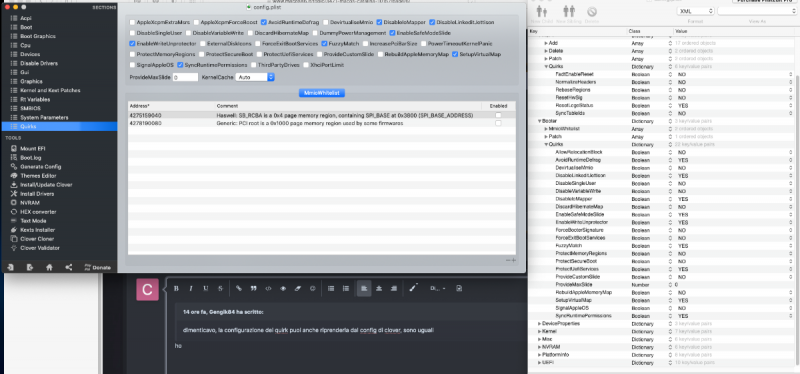The height and width of the screenshot is (374, 800).
Task: Toggle bold formatting in the forum editor
Action: 176,288
